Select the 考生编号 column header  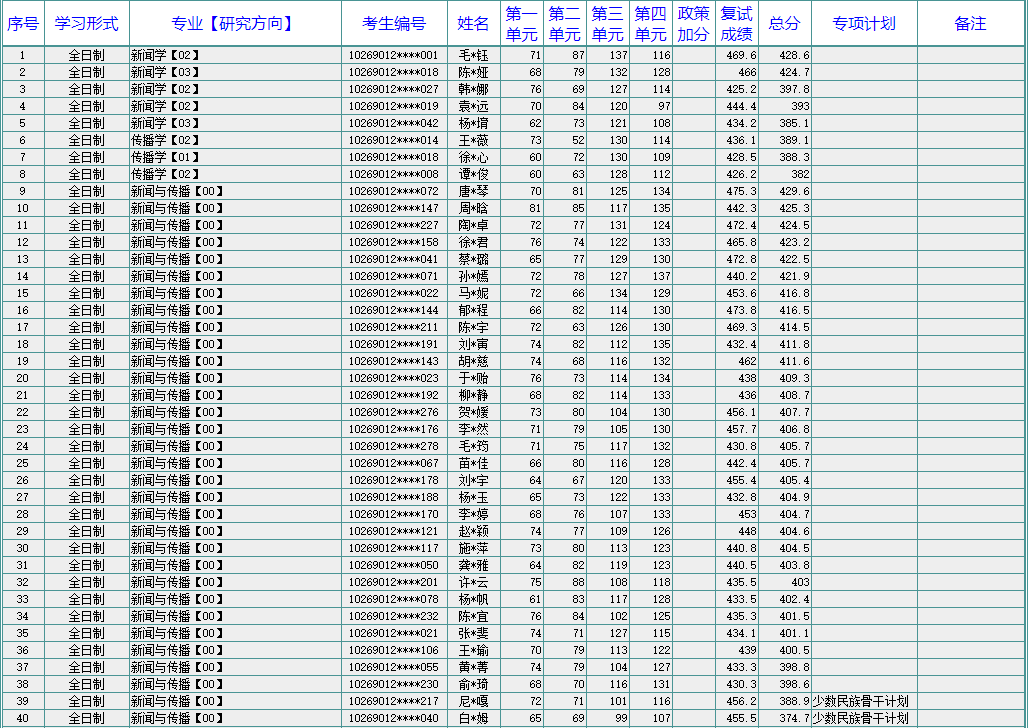[x=393, y=24]
